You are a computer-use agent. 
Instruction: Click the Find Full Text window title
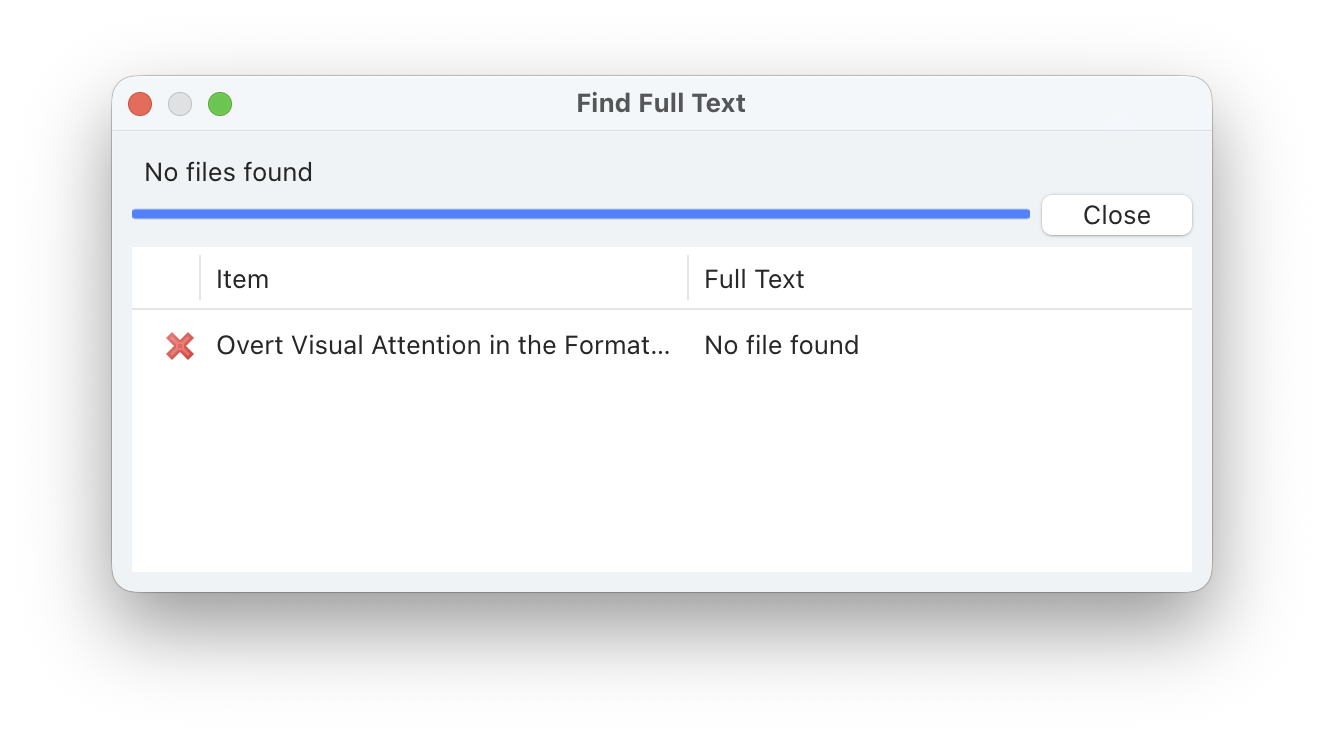click(661, 104)
